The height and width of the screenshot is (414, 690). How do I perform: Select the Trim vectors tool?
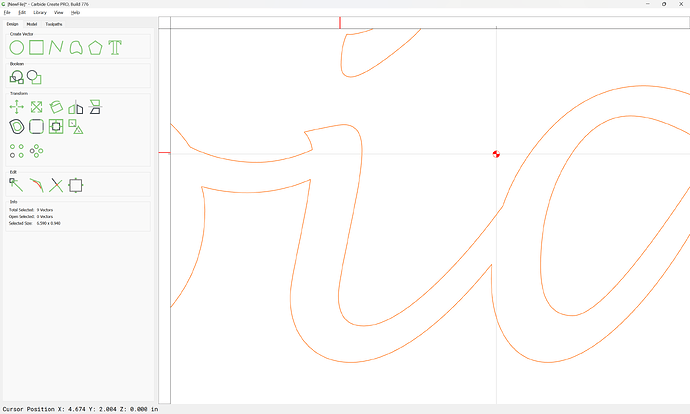[56, 184]
